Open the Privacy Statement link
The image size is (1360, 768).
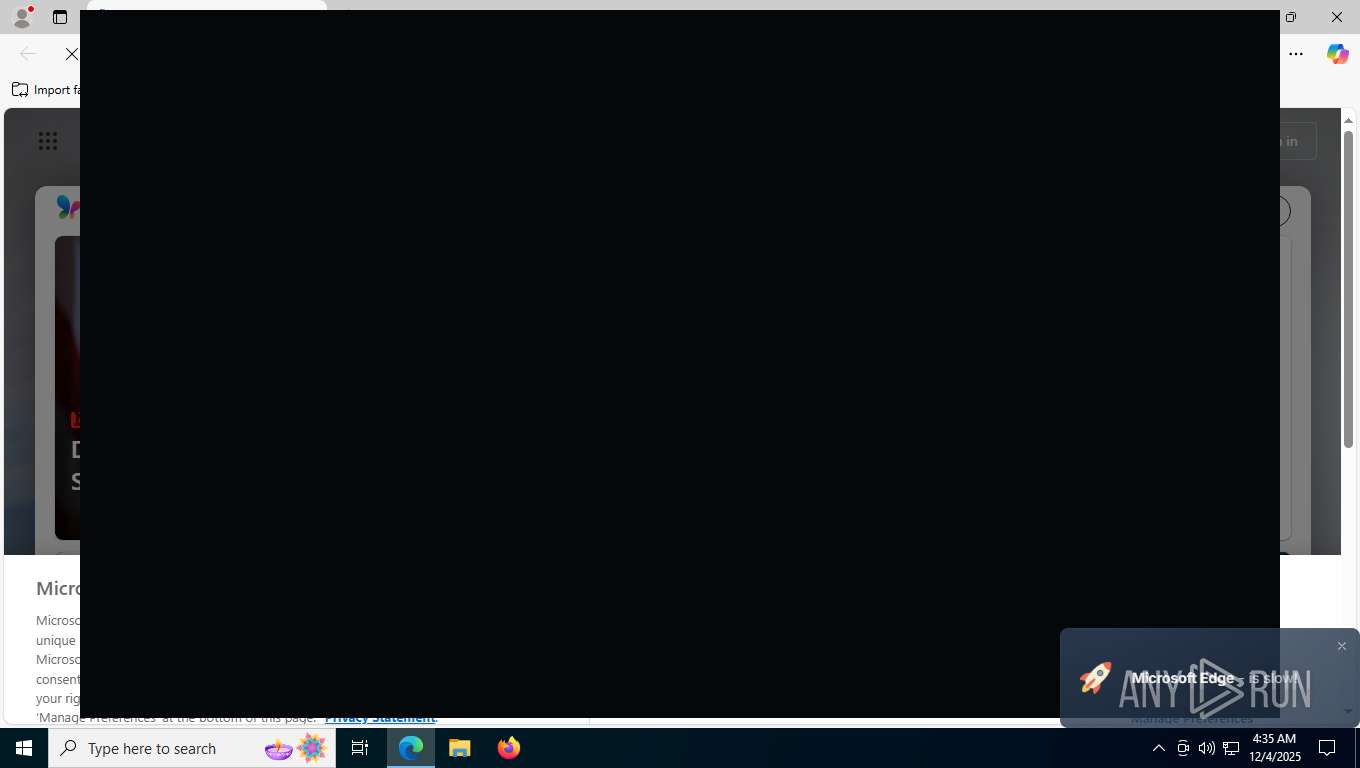click(380, 717)
